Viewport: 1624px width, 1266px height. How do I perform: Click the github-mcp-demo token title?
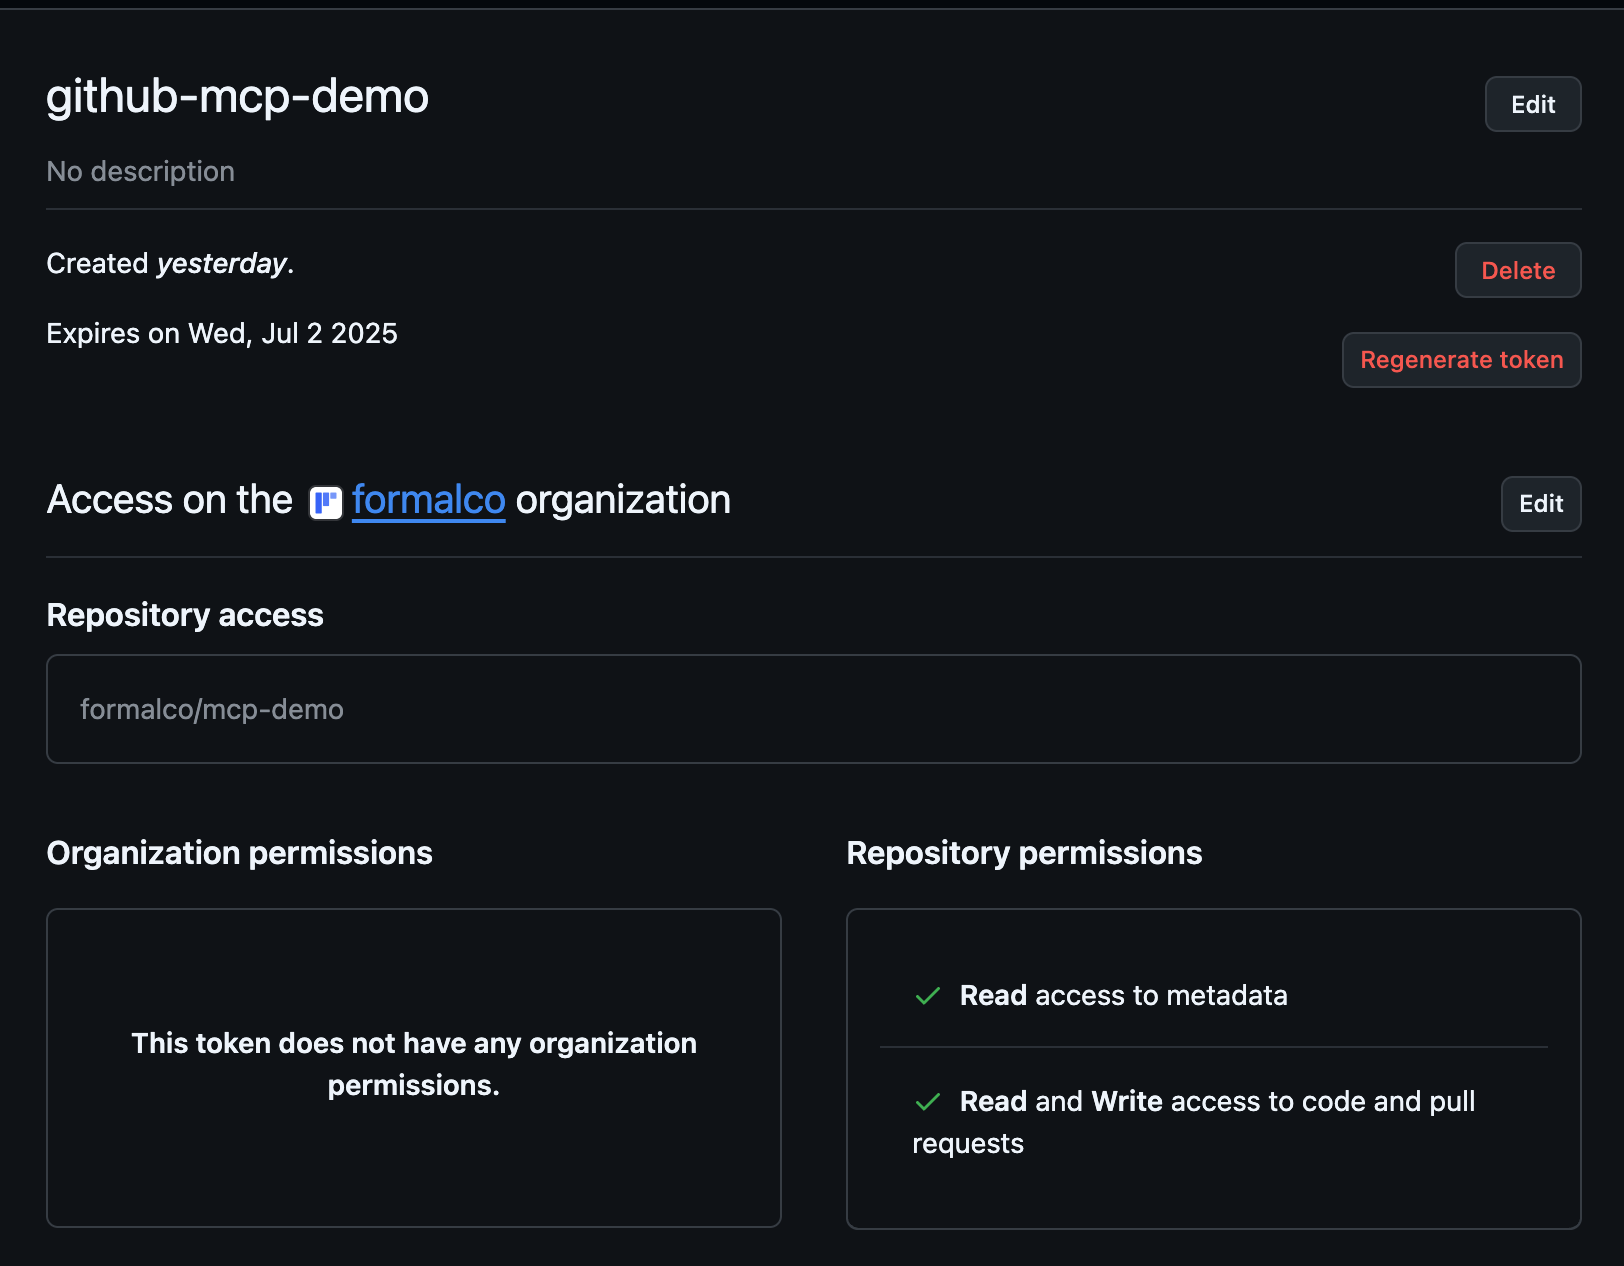coord(237,97)
